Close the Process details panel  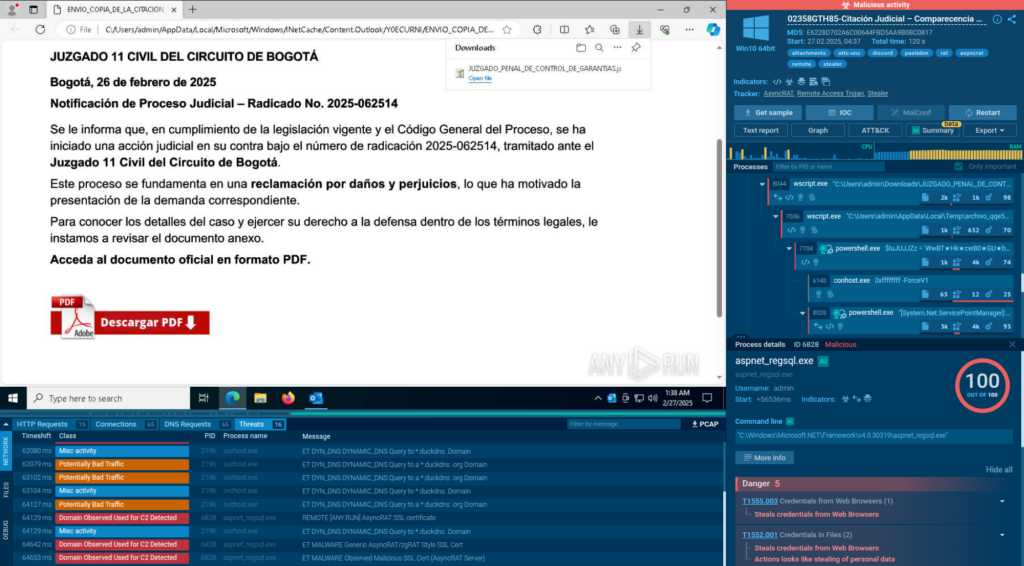tap(1012, 344)
